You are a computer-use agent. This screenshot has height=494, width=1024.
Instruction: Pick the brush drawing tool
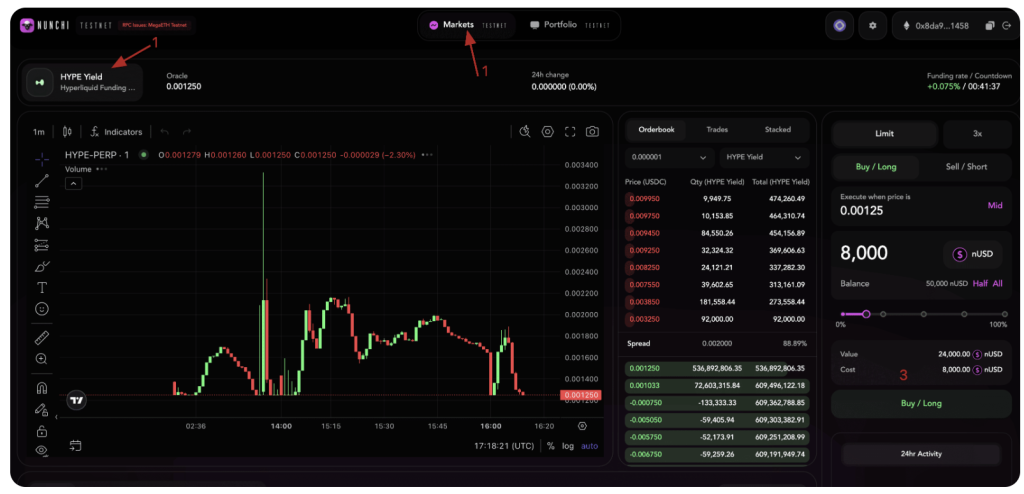click(41, 266)
